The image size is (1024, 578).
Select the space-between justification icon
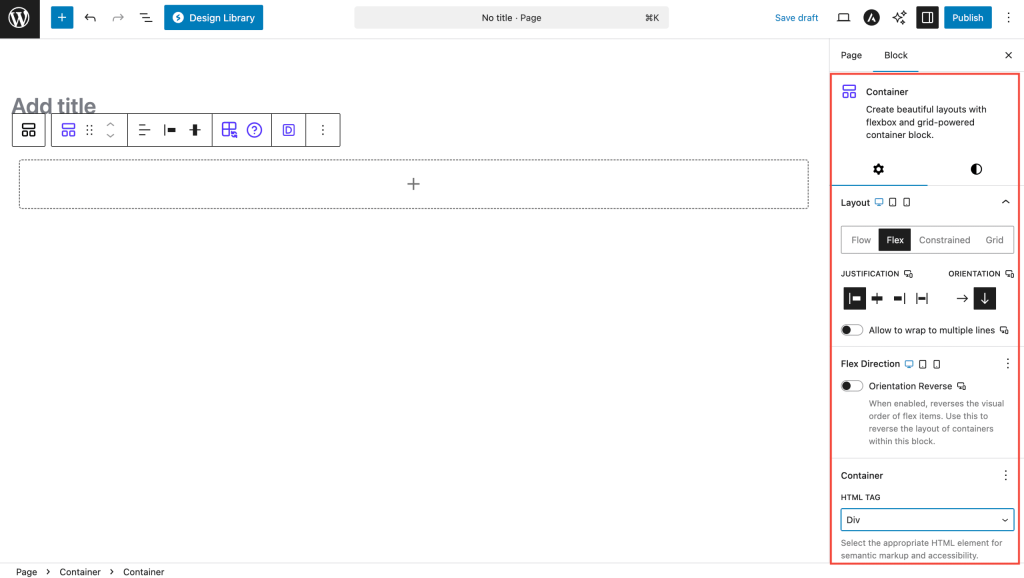(x=922, y=298)
